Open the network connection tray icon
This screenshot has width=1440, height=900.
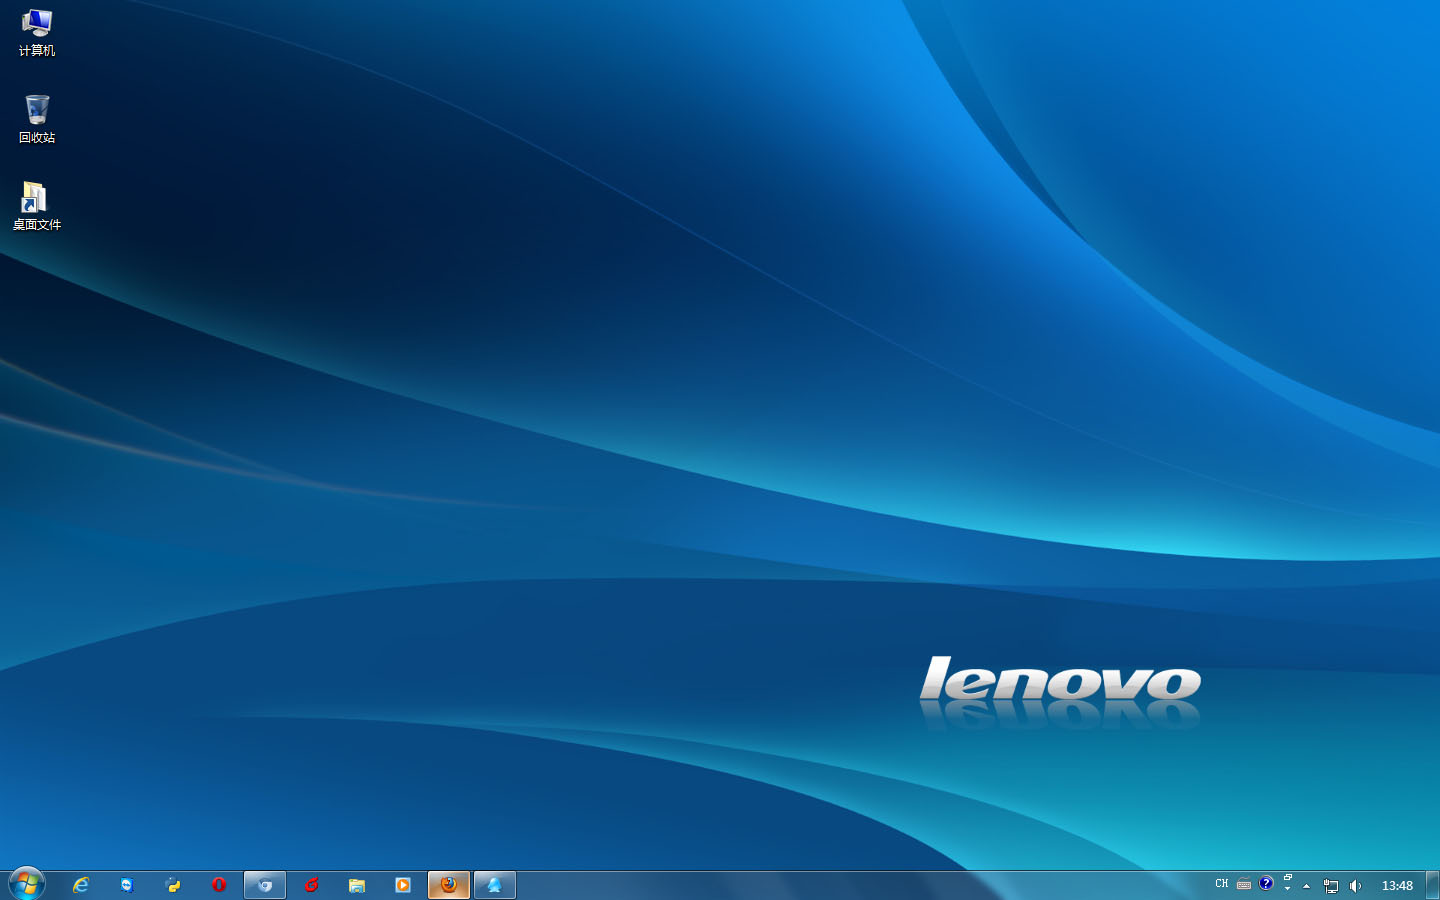[1331, 886]
